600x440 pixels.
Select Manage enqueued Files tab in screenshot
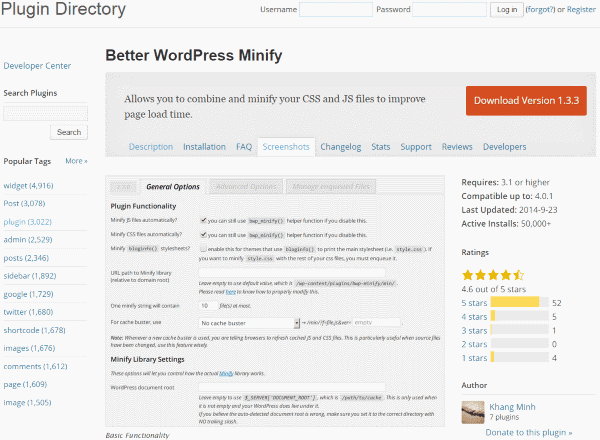pos(331,187)
